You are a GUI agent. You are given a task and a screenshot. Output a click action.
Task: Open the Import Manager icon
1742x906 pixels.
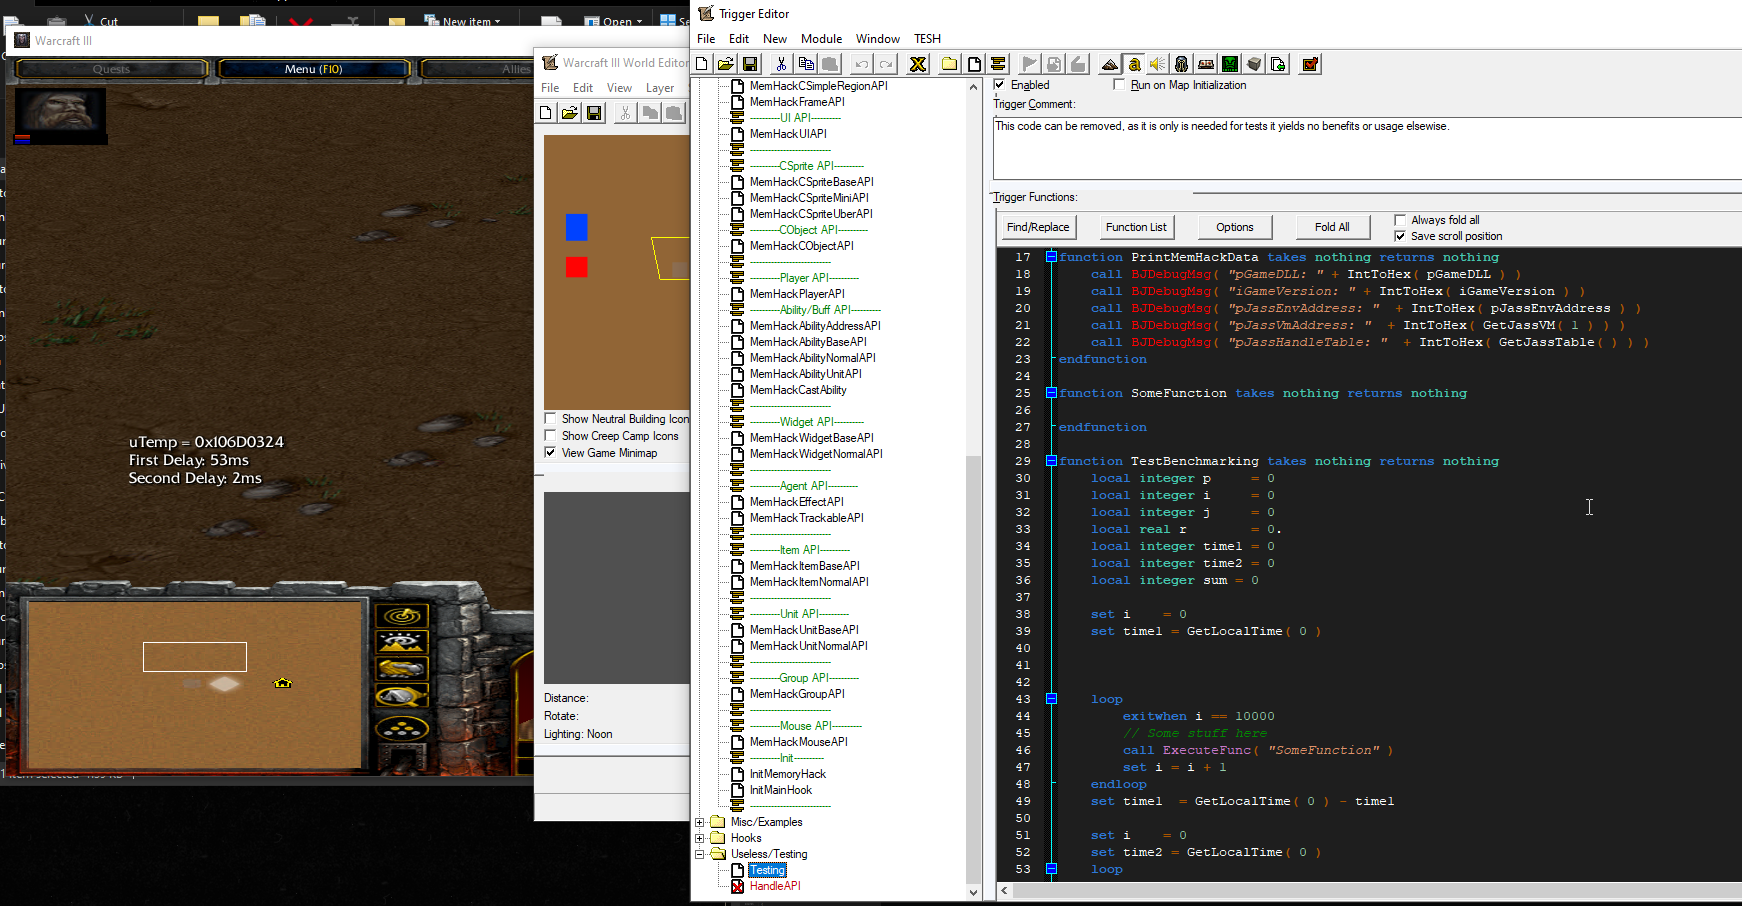(x=1278, y=64)
